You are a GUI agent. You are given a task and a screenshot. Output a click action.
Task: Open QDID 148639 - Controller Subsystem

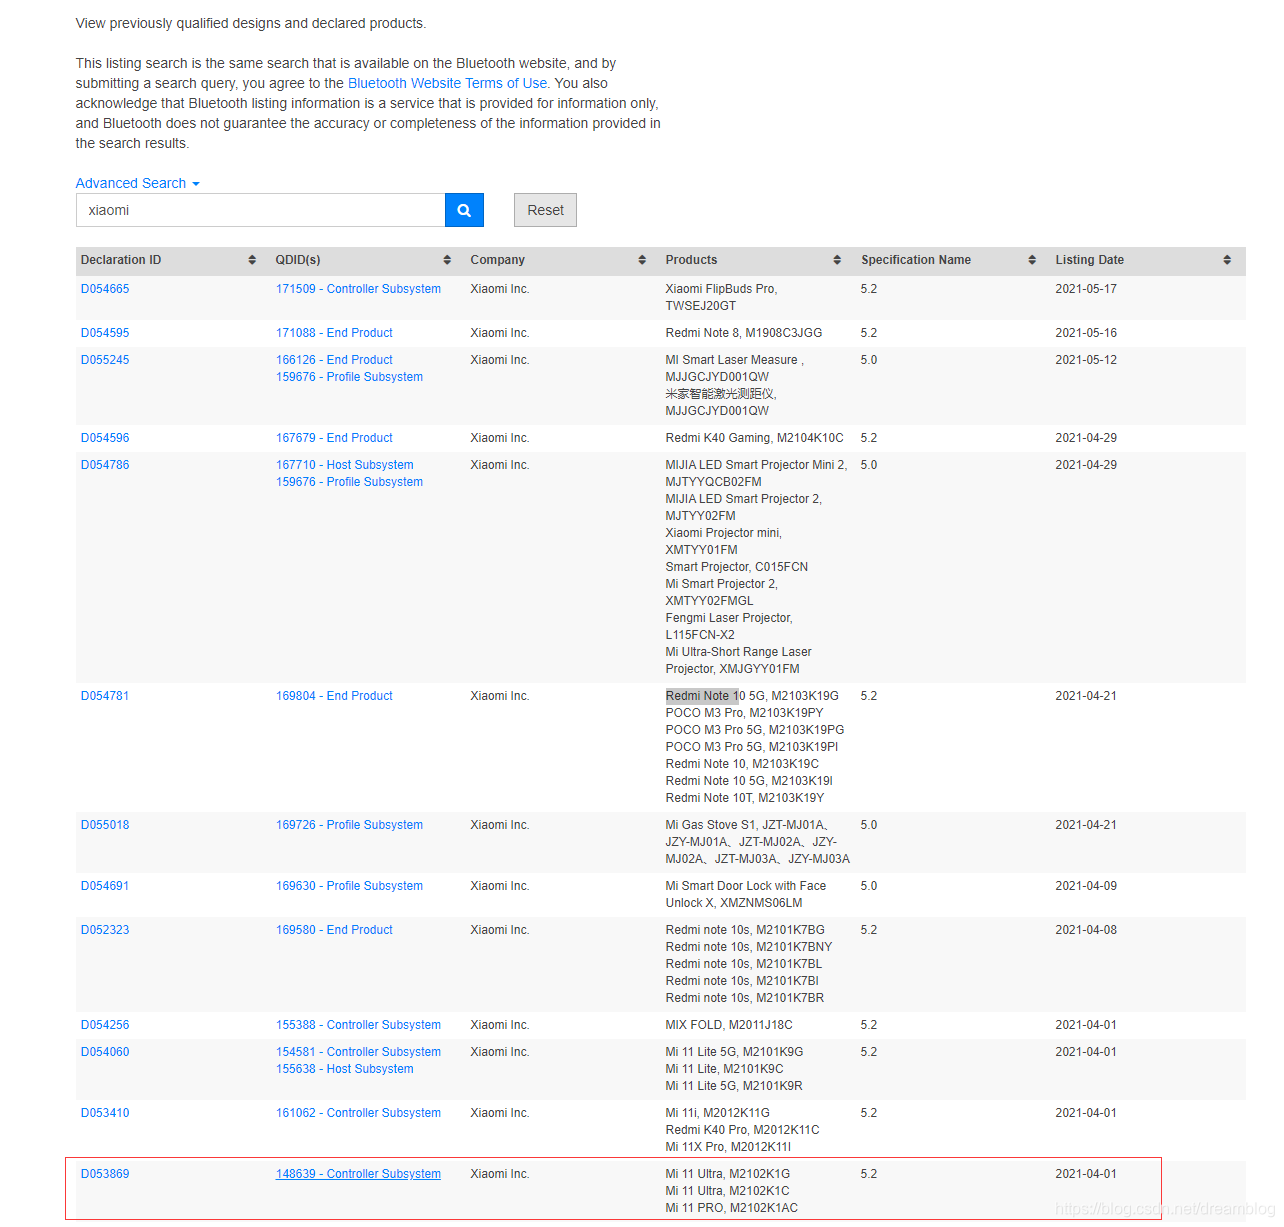point(358,1174)
